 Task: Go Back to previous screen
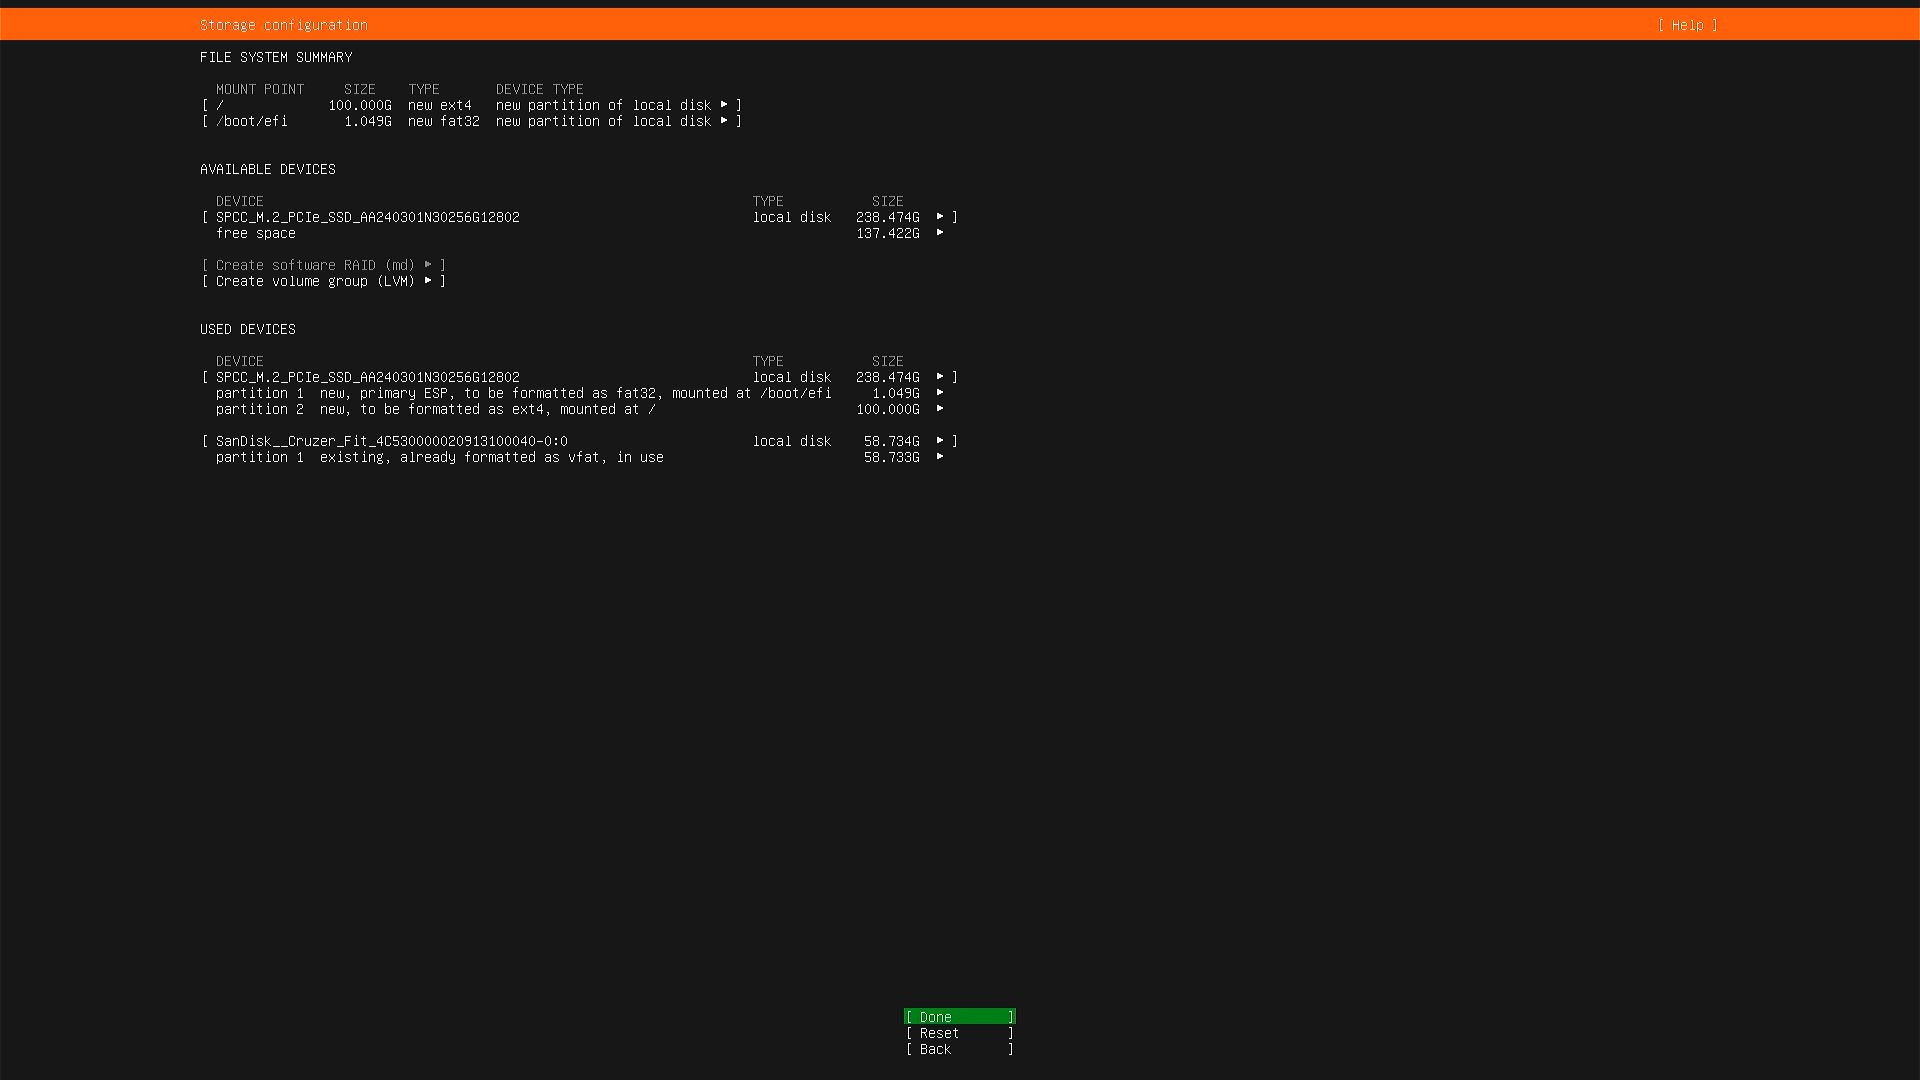coord(960,1049)
